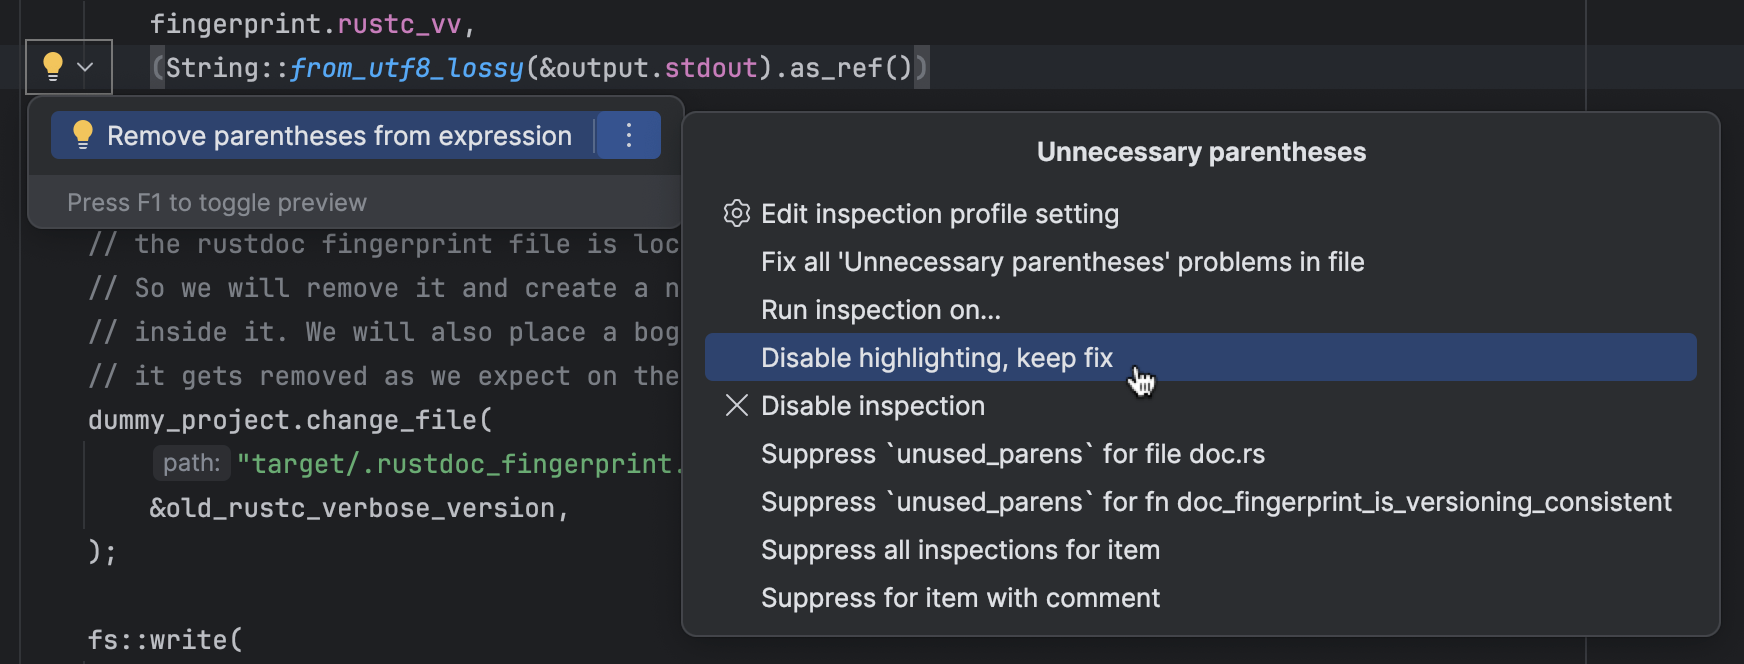
Task: Select Fix all 'Unnecessary parentheses' problems in file
Action: tap(1062, 262)
